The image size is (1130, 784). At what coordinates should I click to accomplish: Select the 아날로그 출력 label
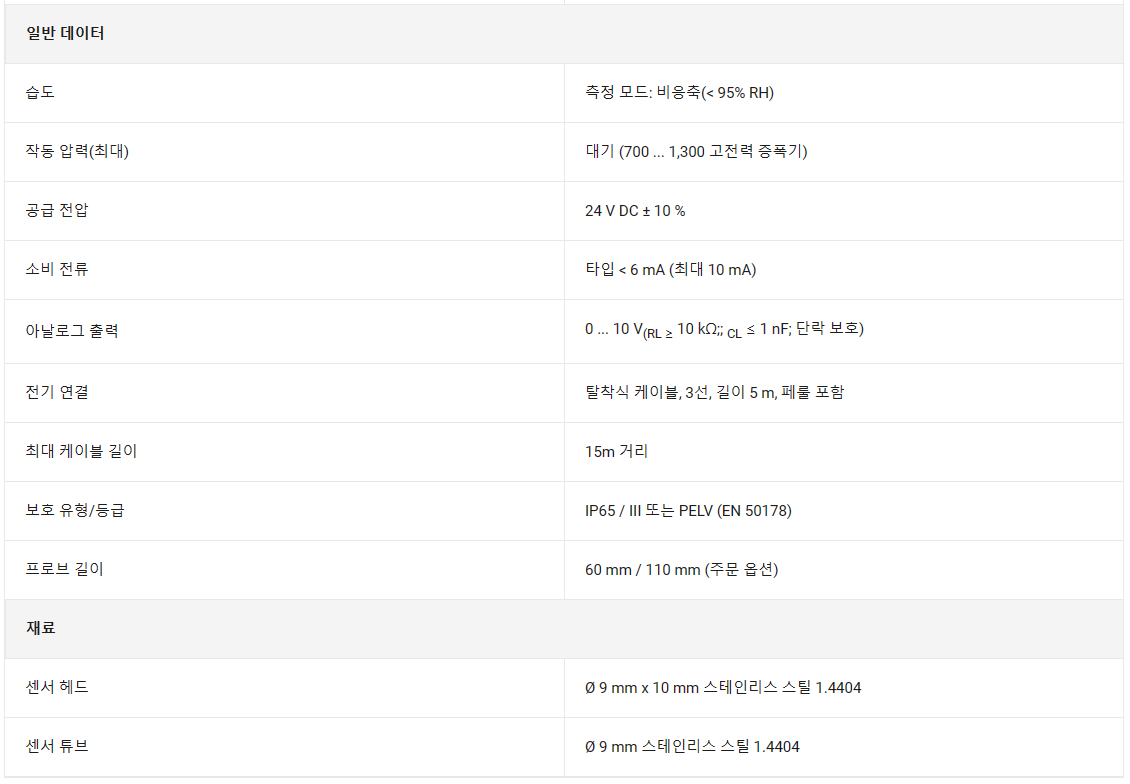pyautogui.click(x=72, y=331)
